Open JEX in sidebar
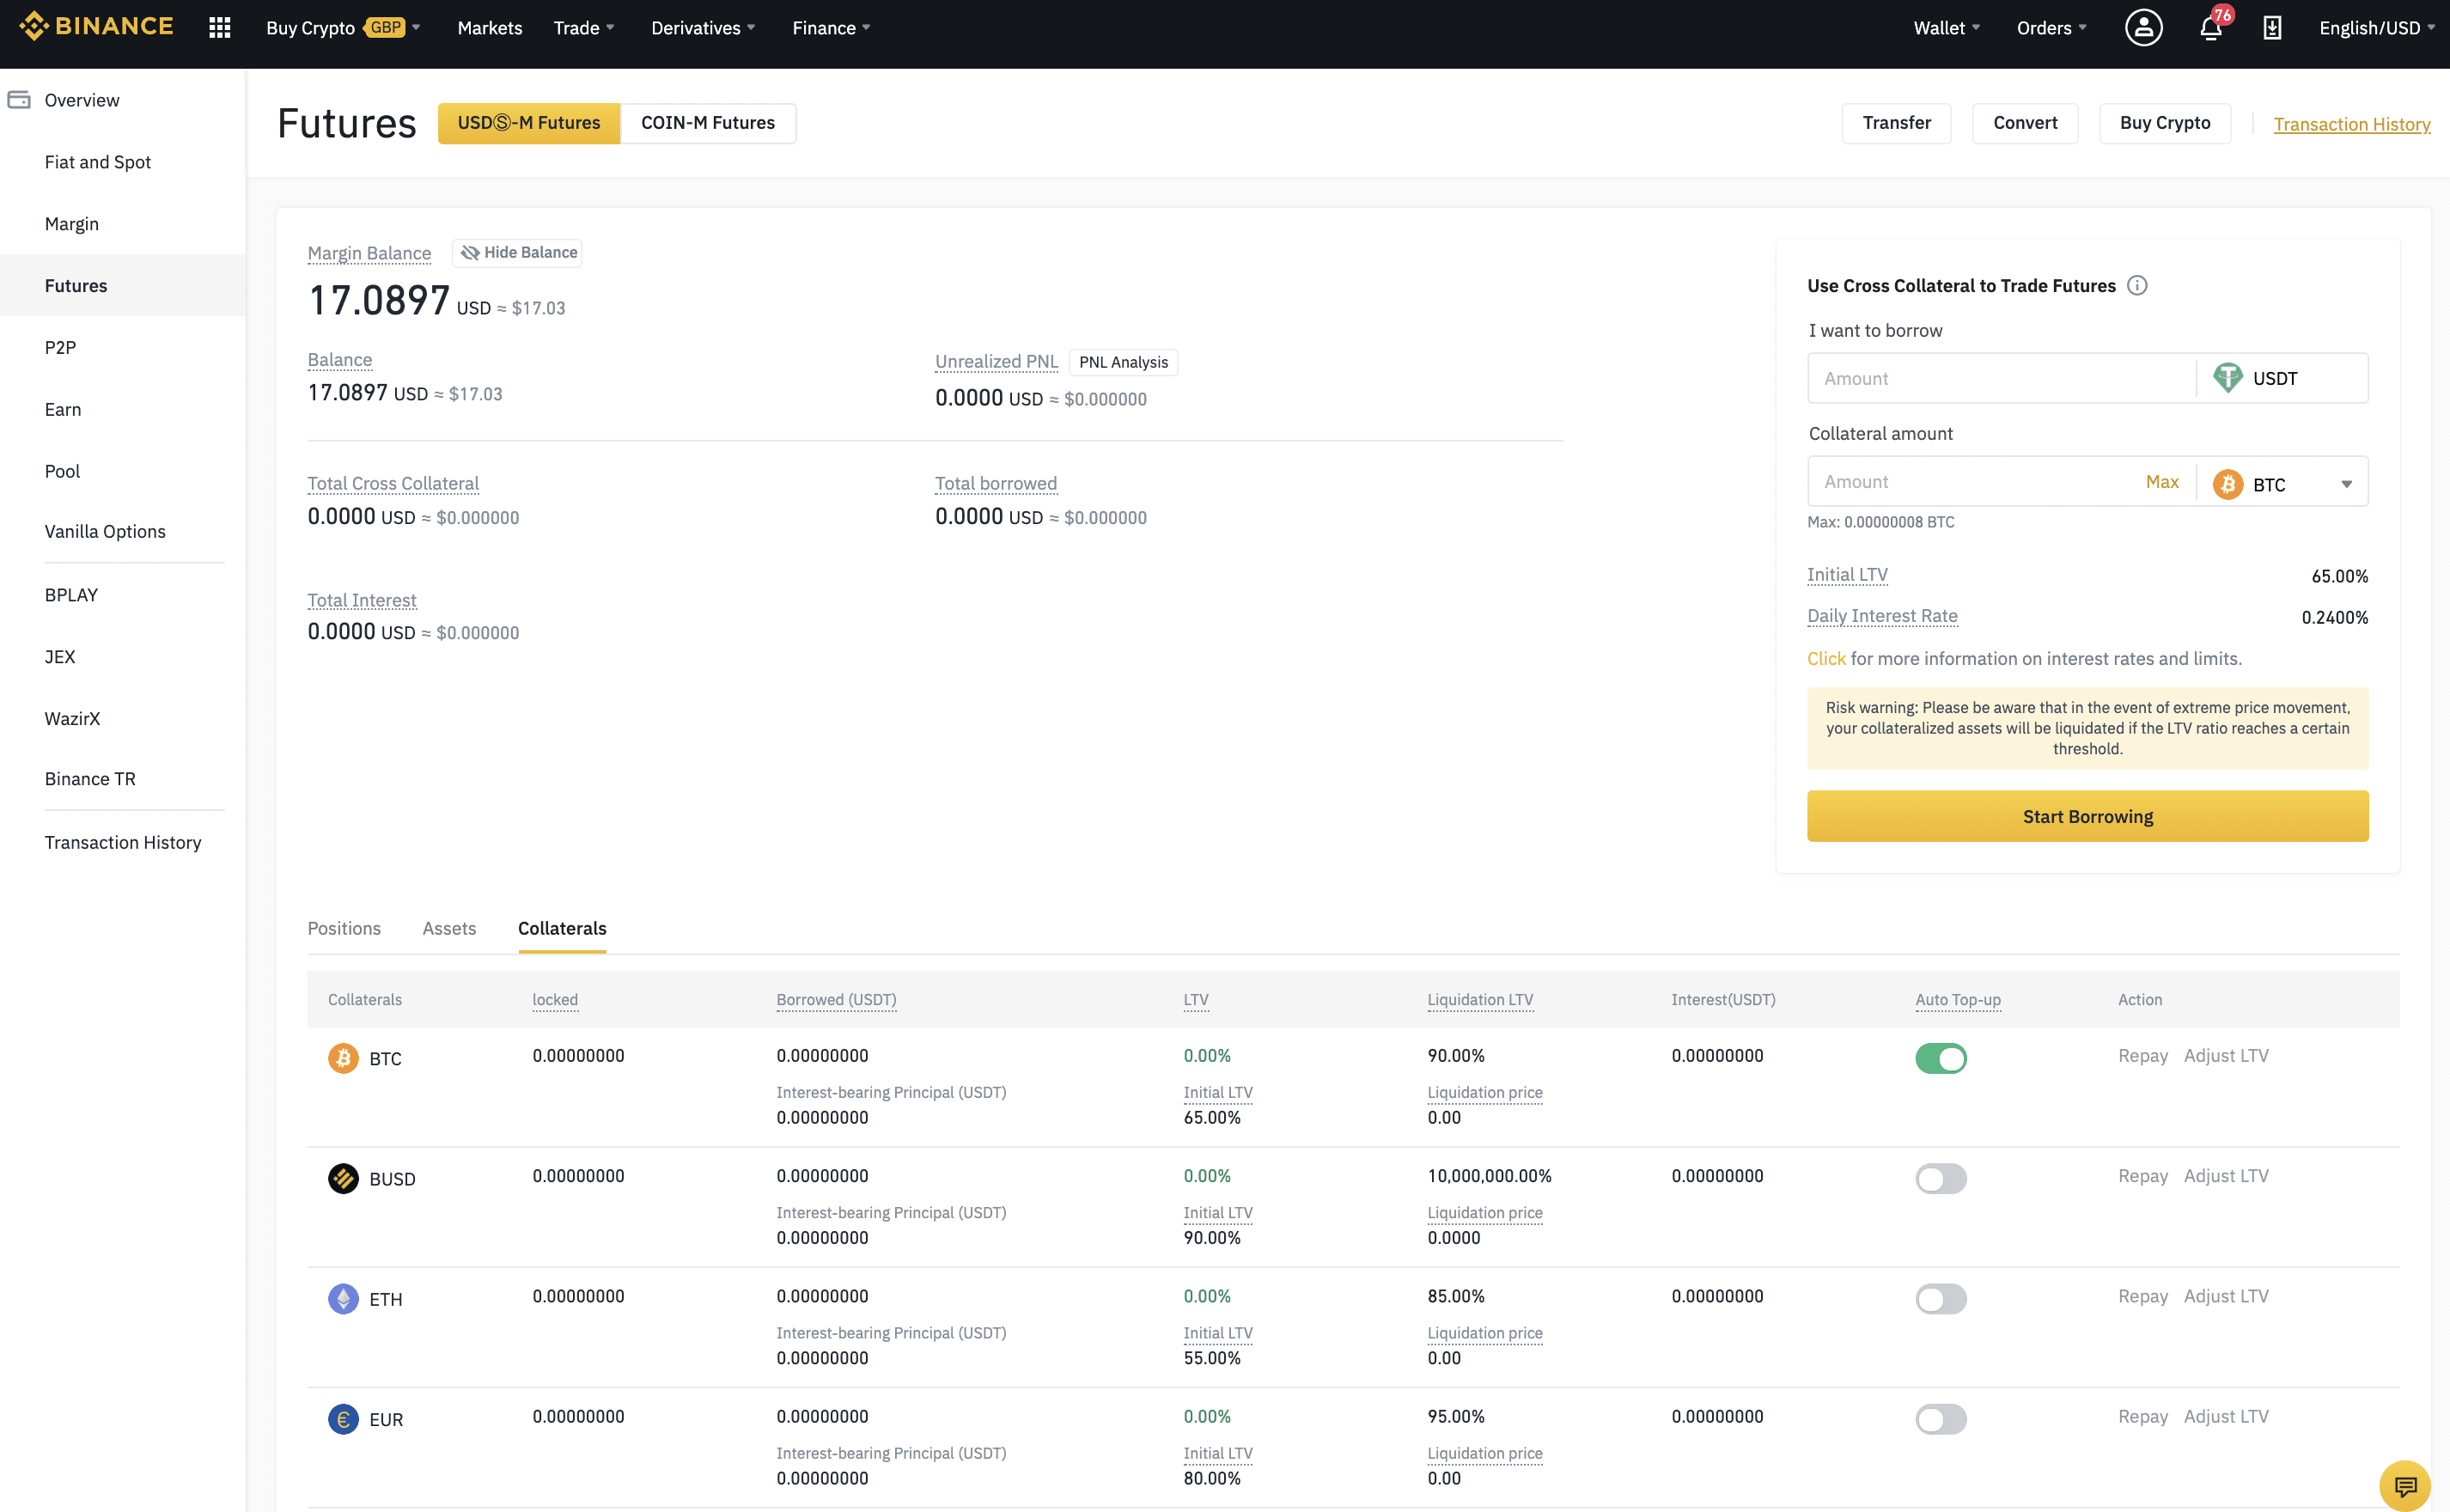 coord(60,657)
